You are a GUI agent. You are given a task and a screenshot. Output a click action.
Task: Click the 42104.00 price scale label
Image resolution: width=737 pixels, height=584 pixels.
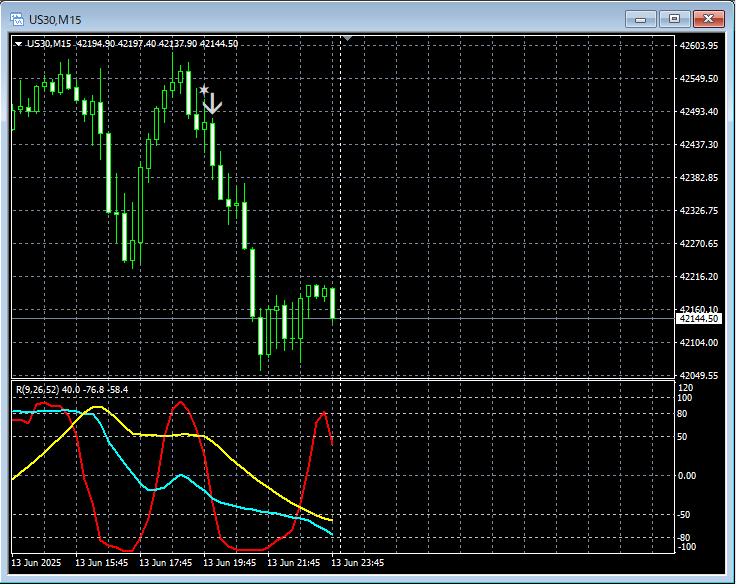tap(698, 342)
